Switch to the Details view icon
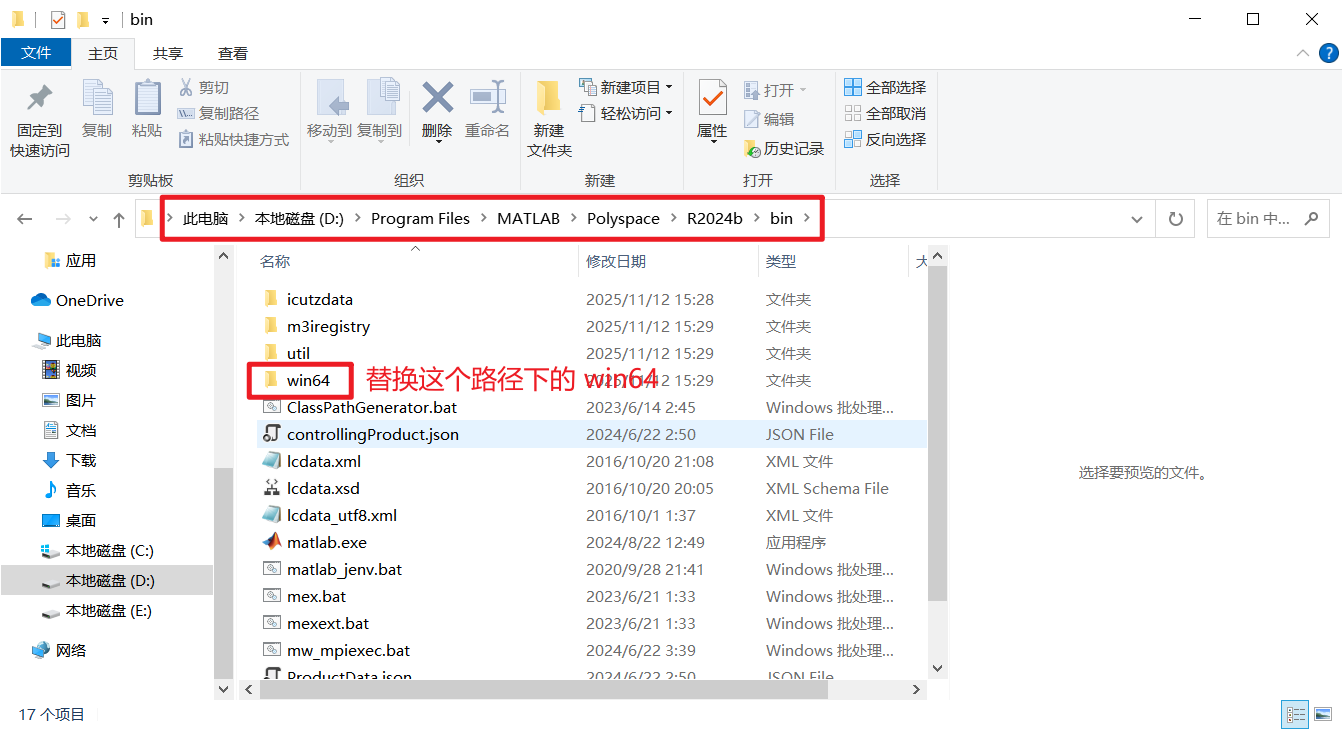The height and width of the screenshot is (730, 1343). (1297, 714)
